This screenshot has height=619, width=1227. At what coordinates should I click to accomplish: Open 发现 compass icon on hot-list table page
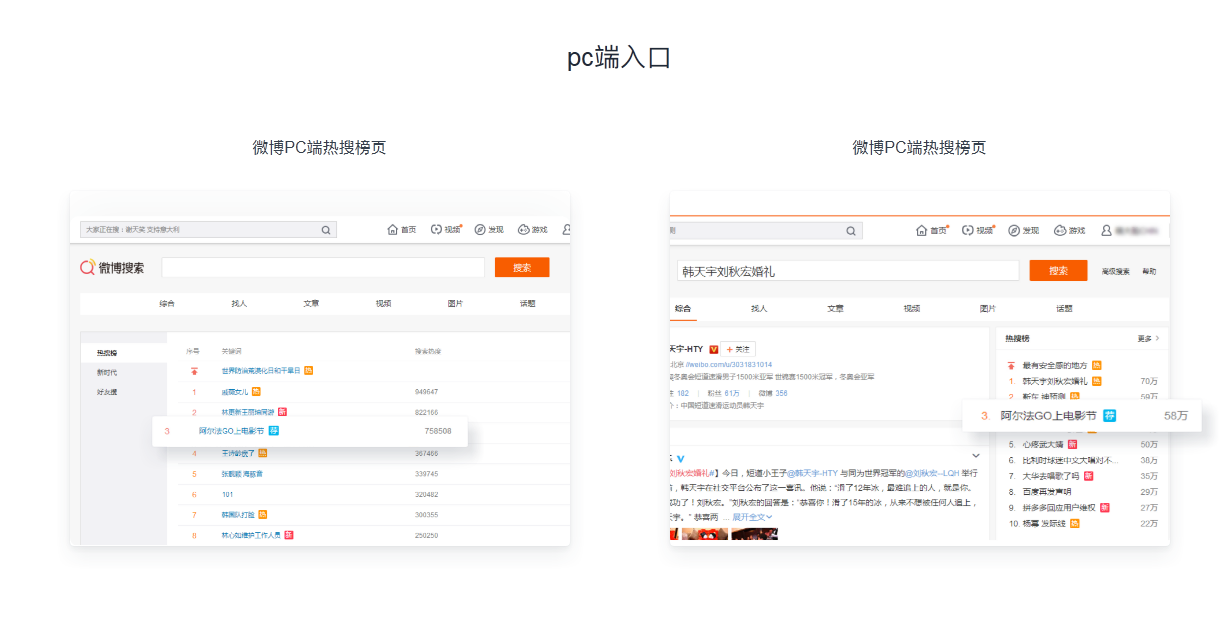(480, 230)
